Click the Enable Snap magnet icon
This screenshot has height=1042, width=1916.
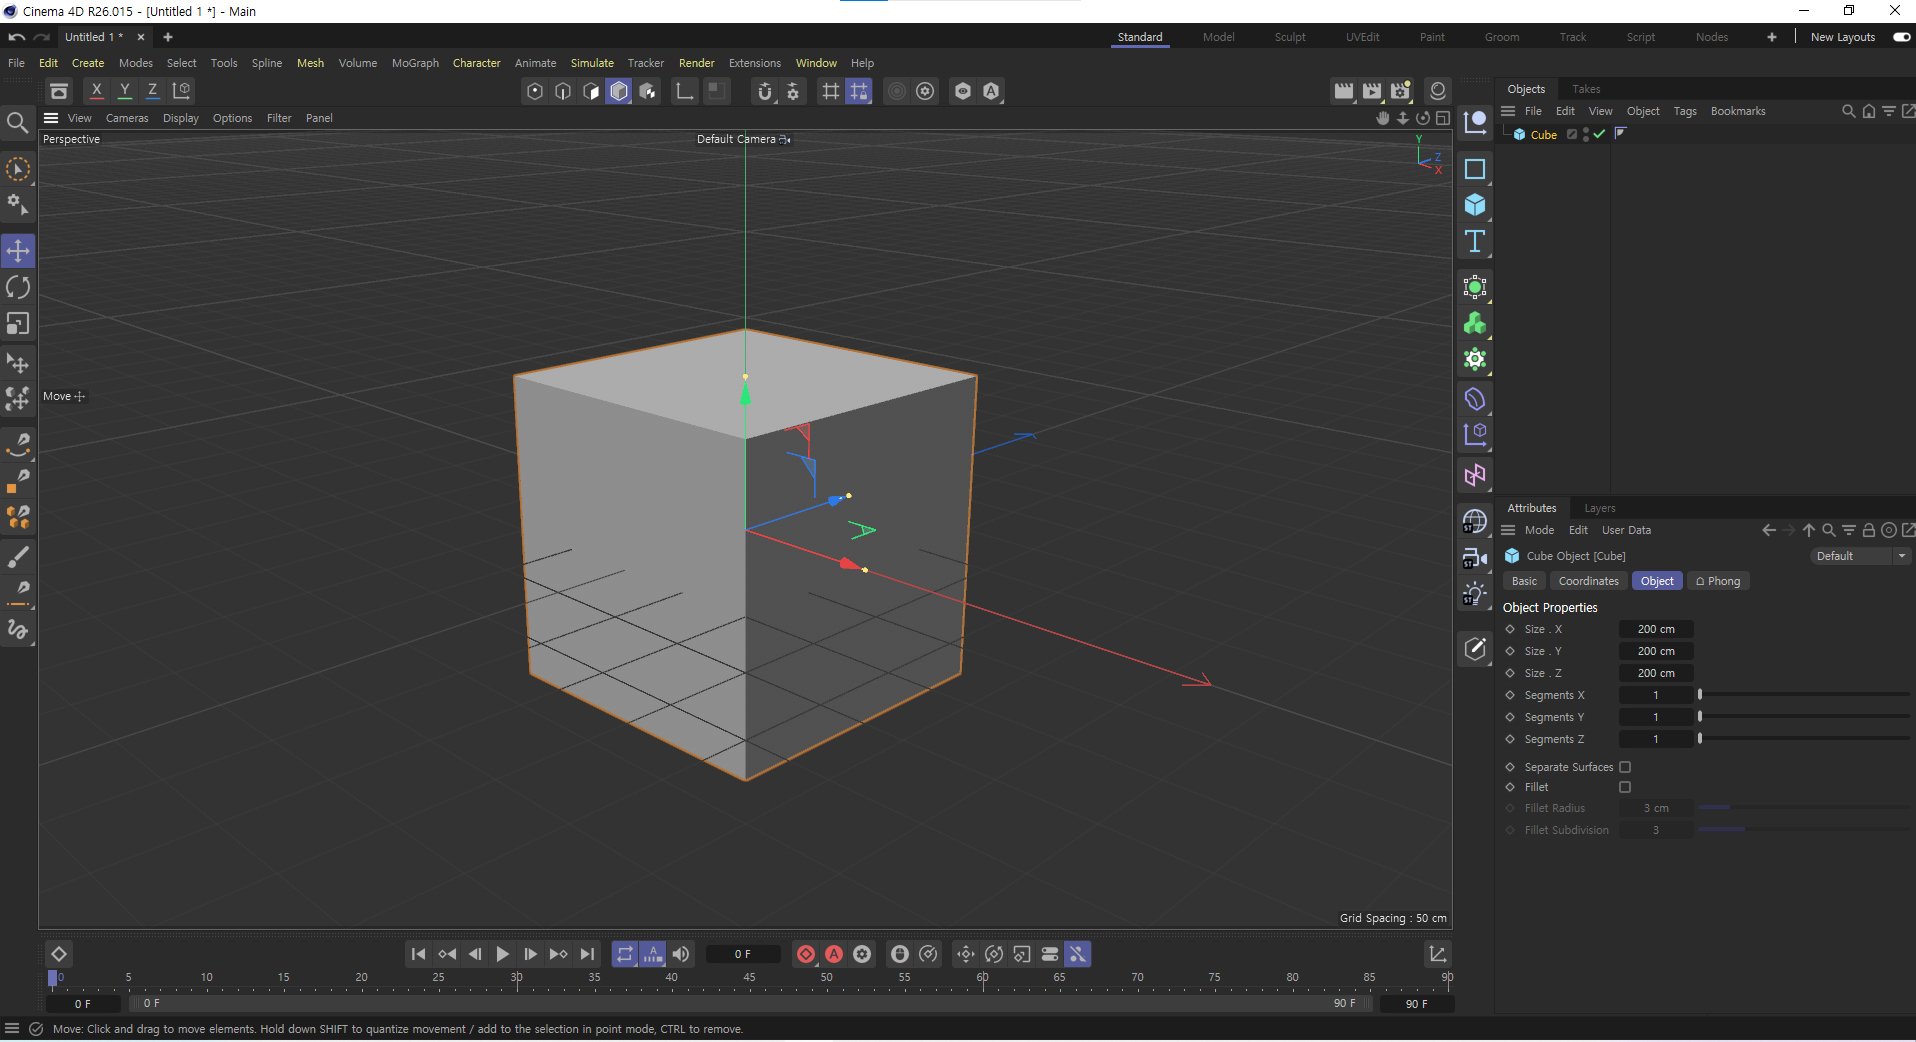click(x=765, y=91)
